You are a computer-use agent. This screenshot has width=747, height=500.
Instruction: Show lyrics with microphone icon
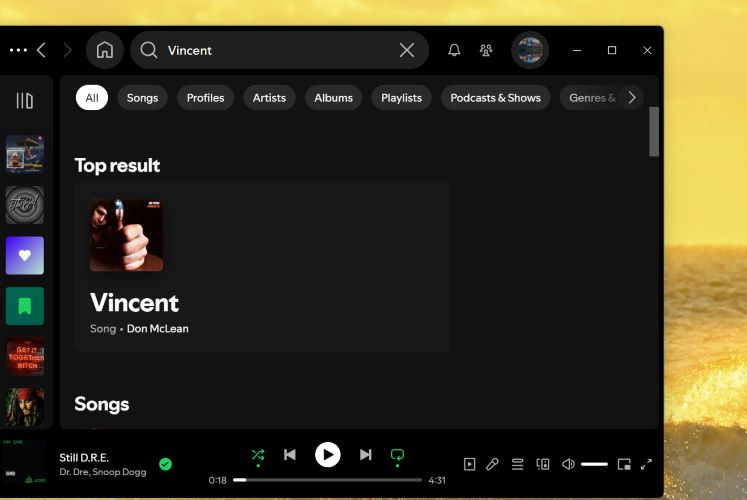tap(493, 464)
